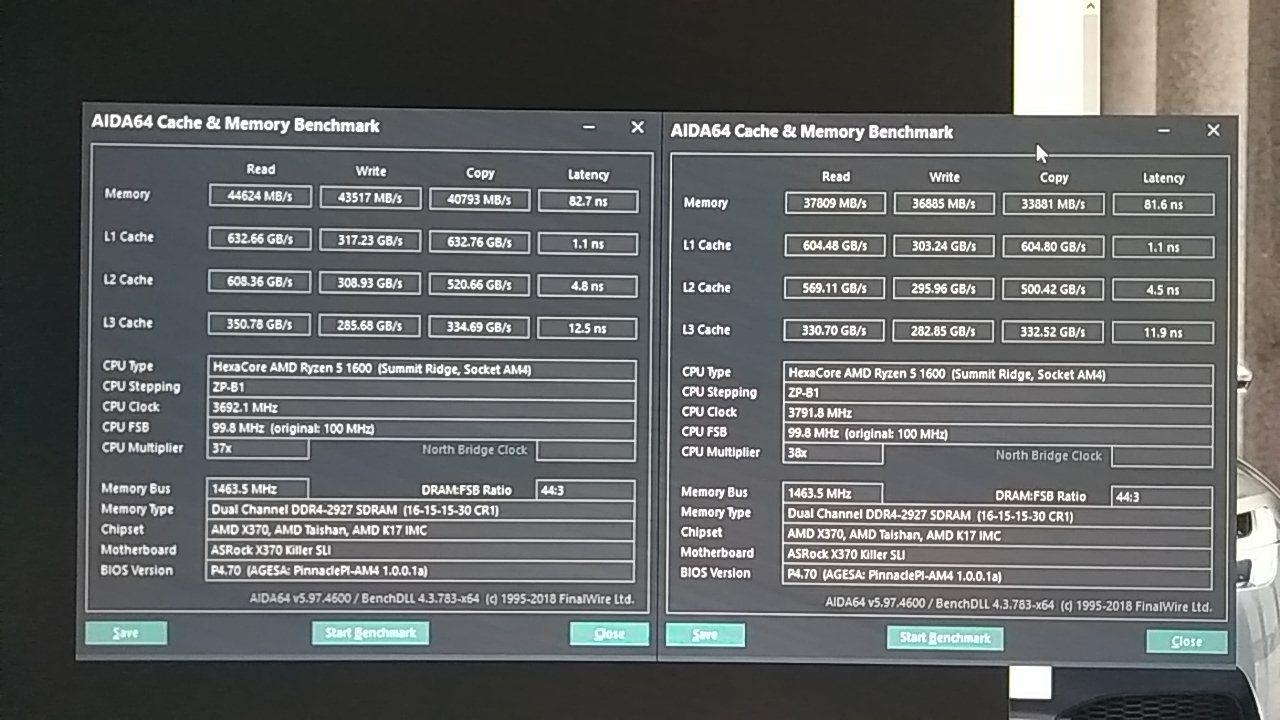The height and width of the screenshot is (720, 1280).
Task: Click Save in the left AIDA64 window
Action: pos(126,633)
